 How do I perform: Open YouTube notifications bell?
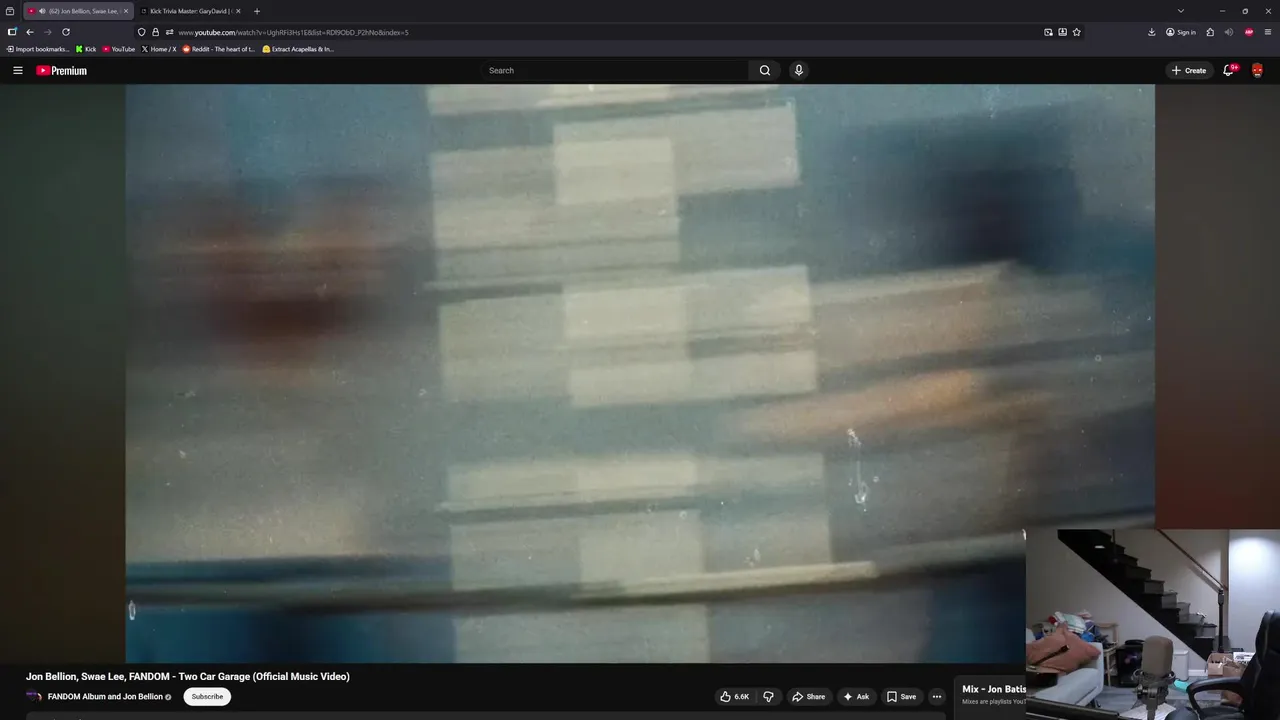pyautogui.click(x=1228, y=70)
